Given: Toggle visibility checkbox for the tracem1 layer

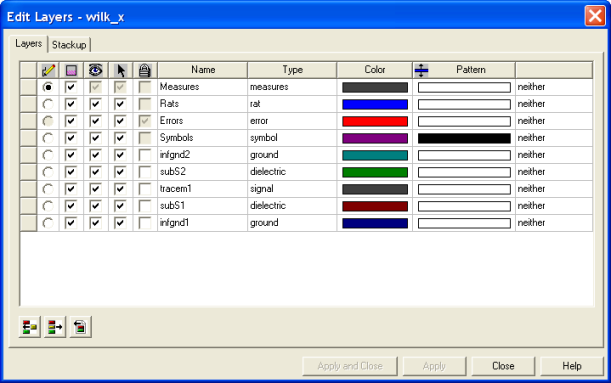Looking at the screenshot, I should pyautogui.click(x=95, y=189).
